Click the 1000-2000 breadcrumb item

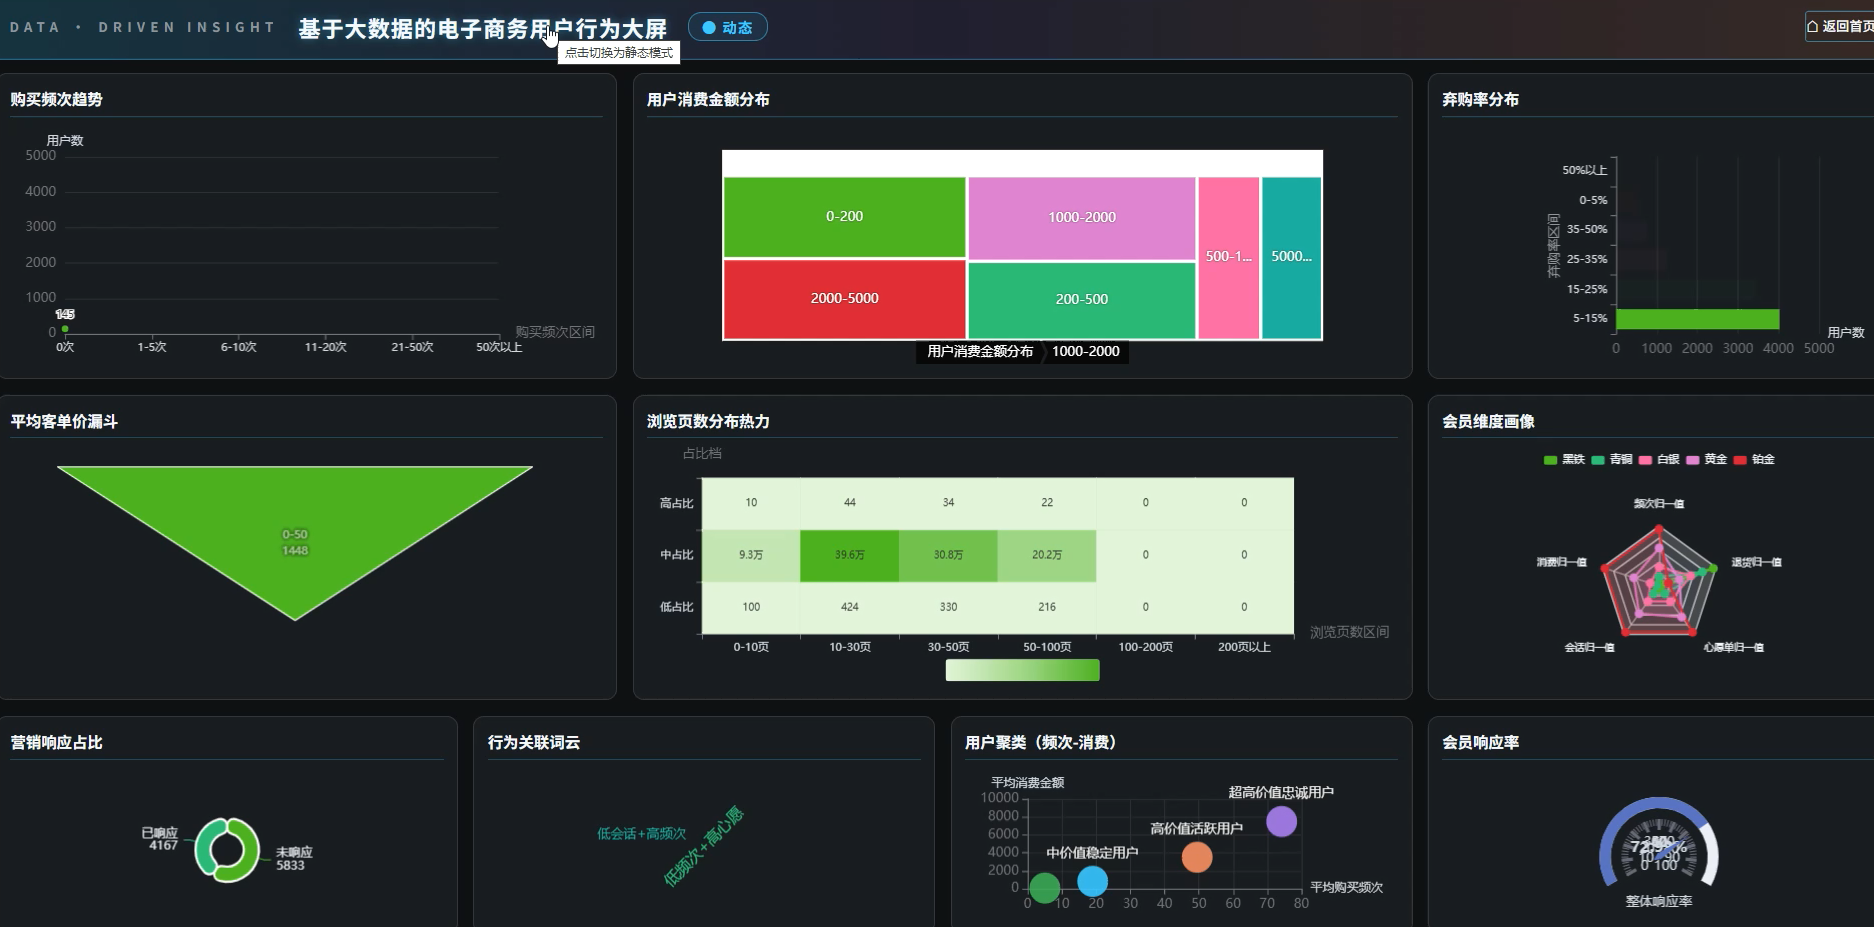point(1086,351)
